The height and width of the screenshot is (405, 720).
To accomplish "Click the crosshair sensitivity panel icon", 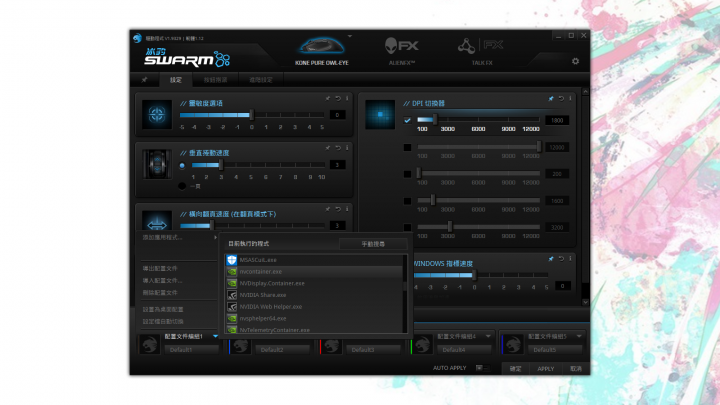I will coord(157,114).
